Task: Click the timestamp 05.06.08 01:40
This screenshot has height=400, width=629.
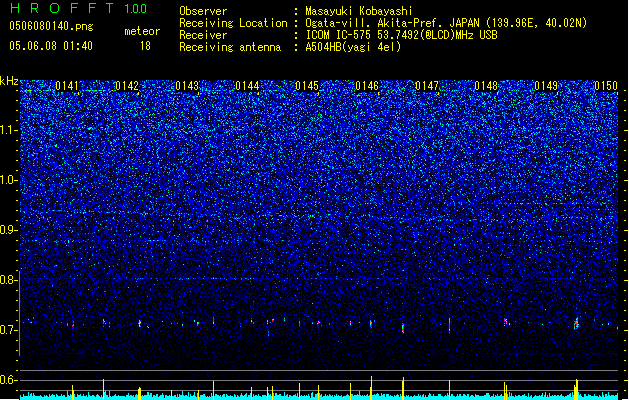Action: (51, 46)
